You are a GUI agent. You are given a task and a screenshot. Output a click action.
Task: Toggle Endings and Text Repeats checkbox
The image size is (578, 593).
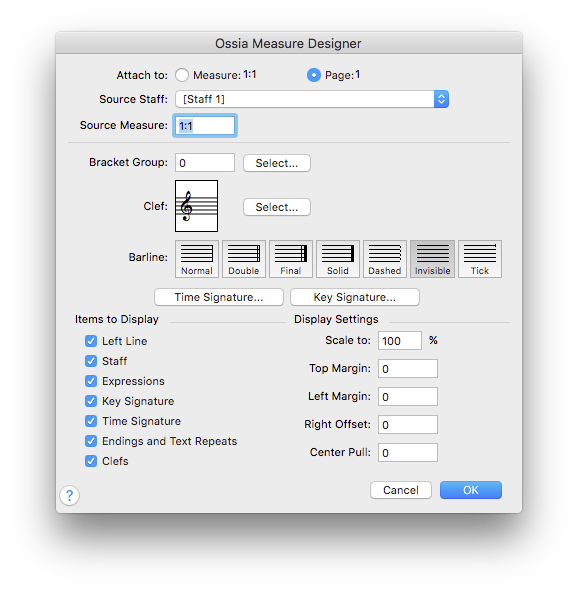click(x=91, y=441)
